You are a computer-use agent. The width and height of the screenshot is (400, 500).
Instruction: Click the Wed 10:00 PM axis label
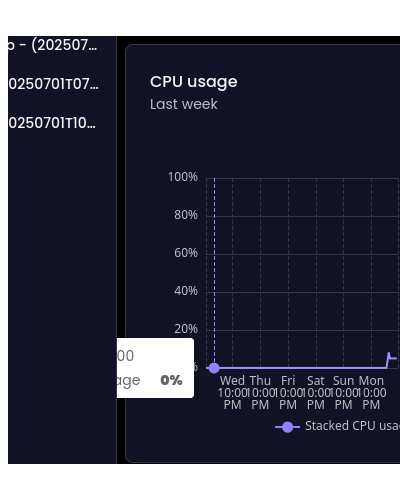click(232, 392)
